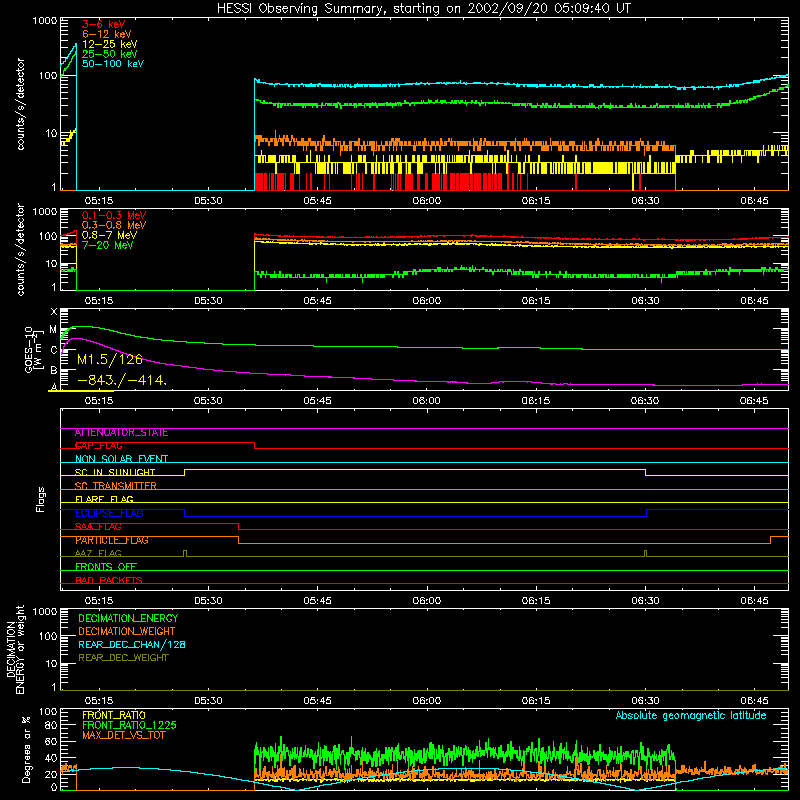Select the REAR_DEC_WEIGHT legend label
The width and height of the screenshot is (800, 800).
123,658
